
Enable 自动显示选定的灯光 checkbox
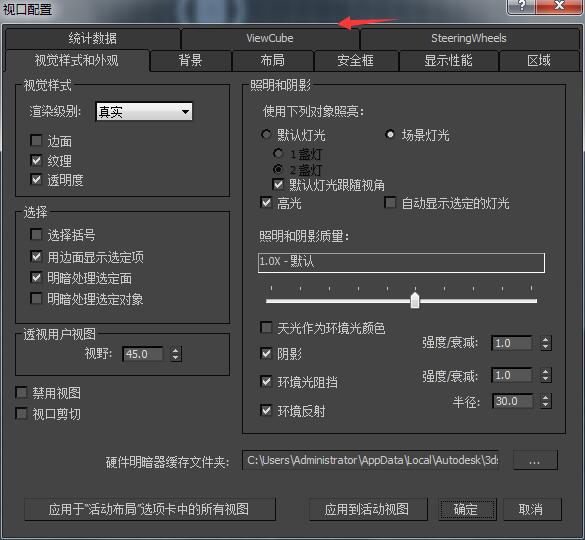390,203
